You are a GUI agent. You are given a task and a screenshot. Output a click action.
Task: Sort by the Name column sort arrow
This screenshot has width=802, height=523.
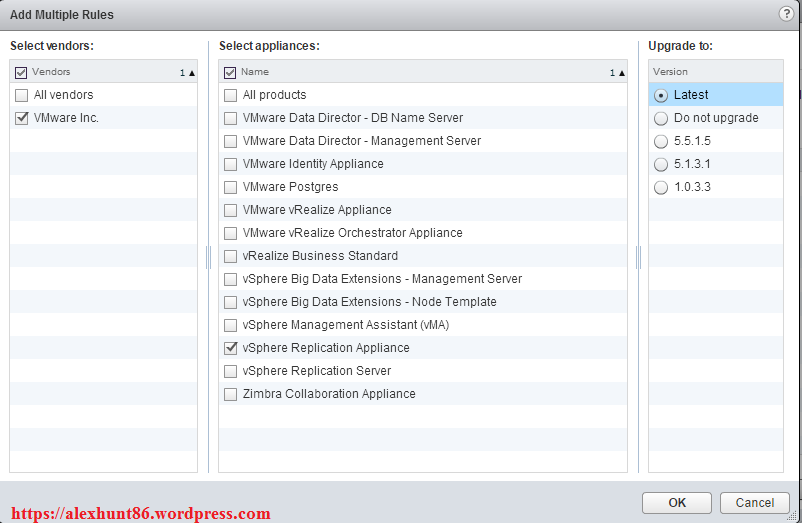pyautogui.click(x=622, y=73)
